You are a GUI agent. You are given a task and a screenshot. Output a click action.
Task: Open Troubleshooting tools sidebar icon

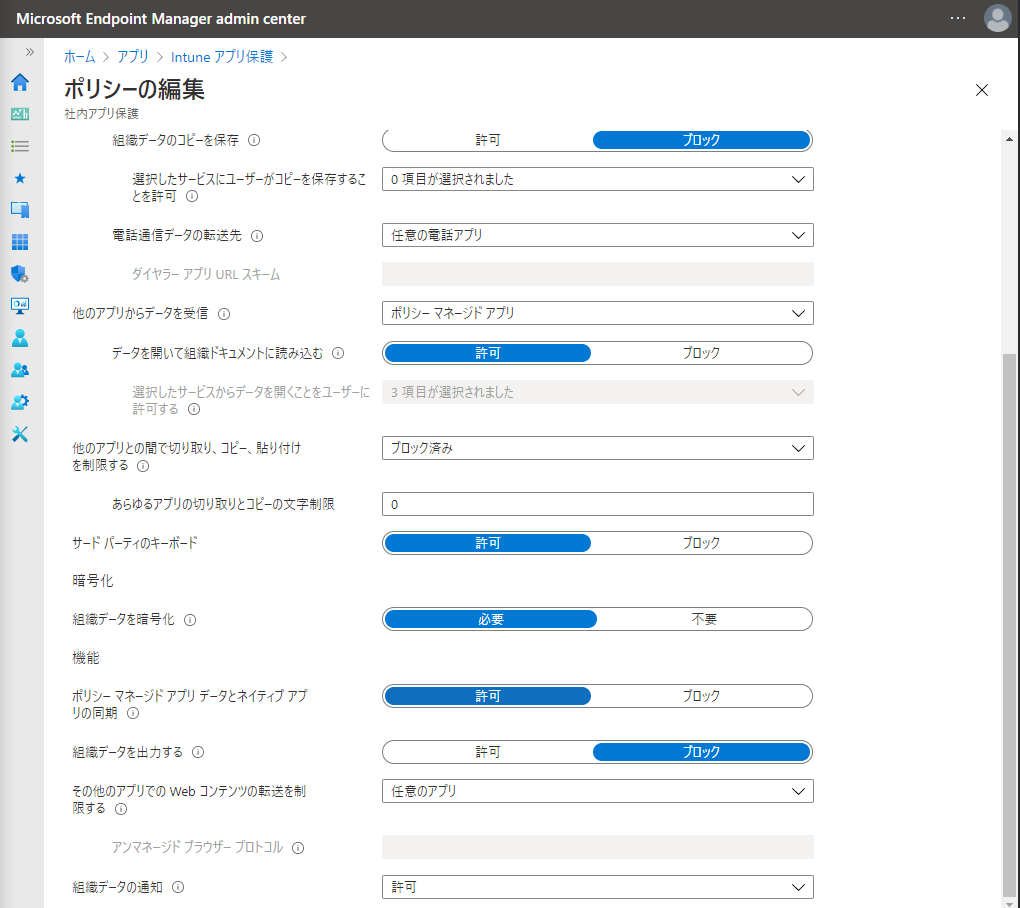pyautogui.click(x=20, y=434)
